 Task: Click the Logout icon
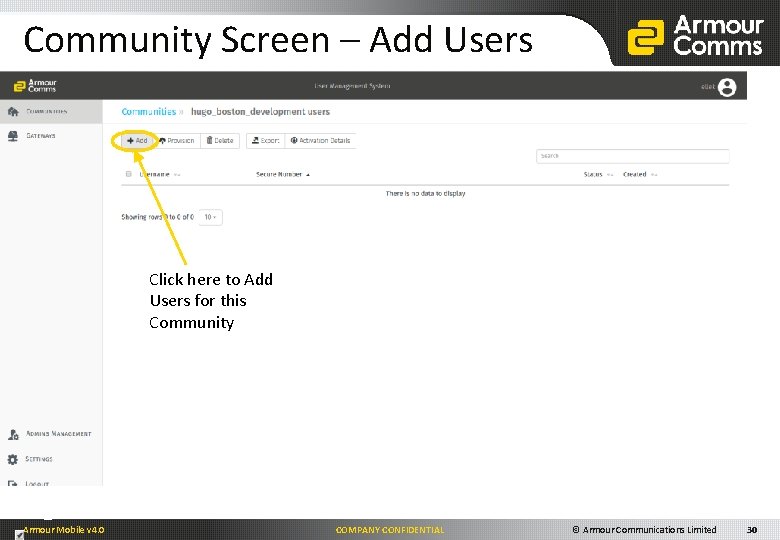point(13,483)
